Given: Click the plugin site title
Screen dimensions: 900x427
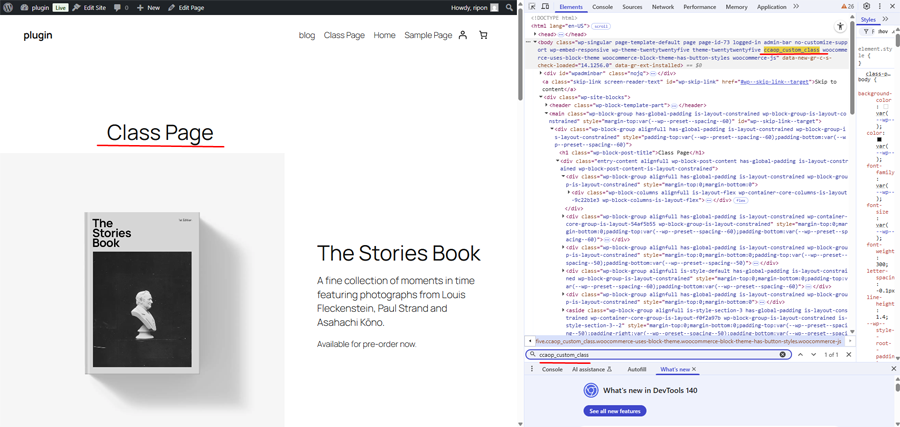Looking at the screenshot, I should point(38,35).
